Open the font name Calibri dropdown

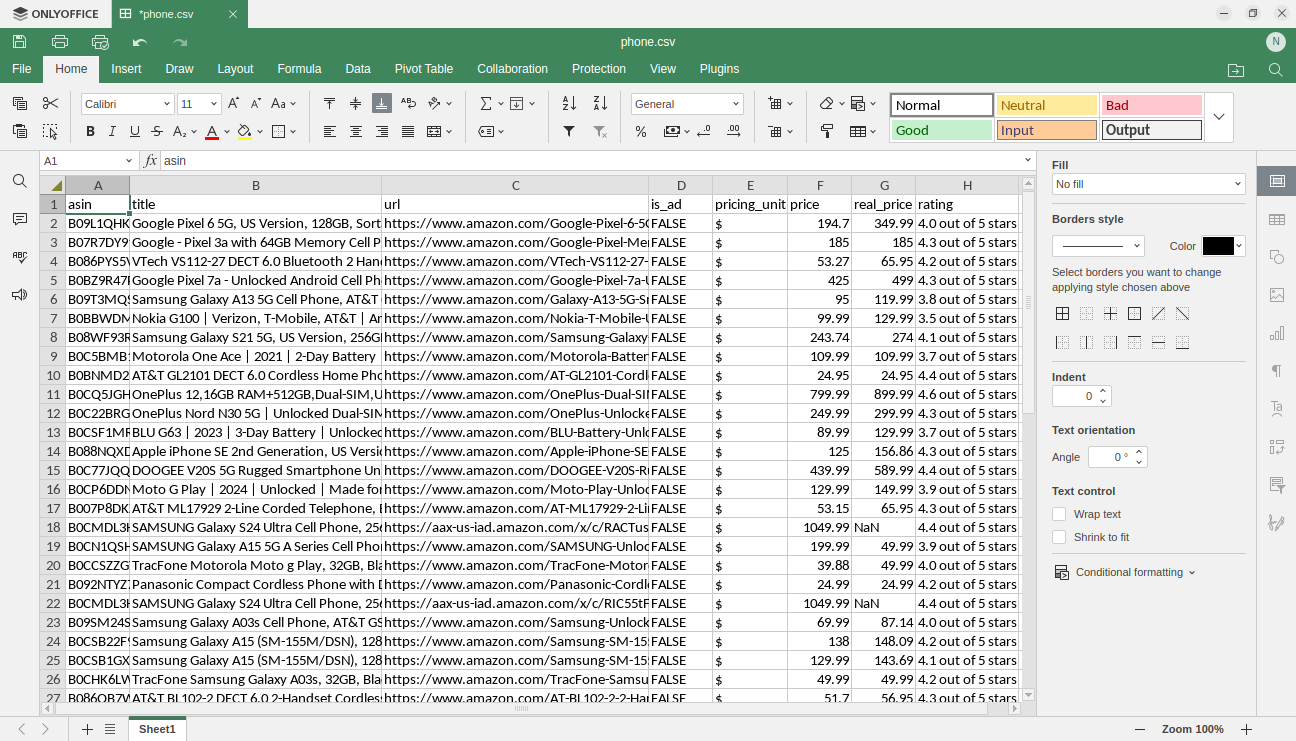pyautogui.click(x=167, y=104)
